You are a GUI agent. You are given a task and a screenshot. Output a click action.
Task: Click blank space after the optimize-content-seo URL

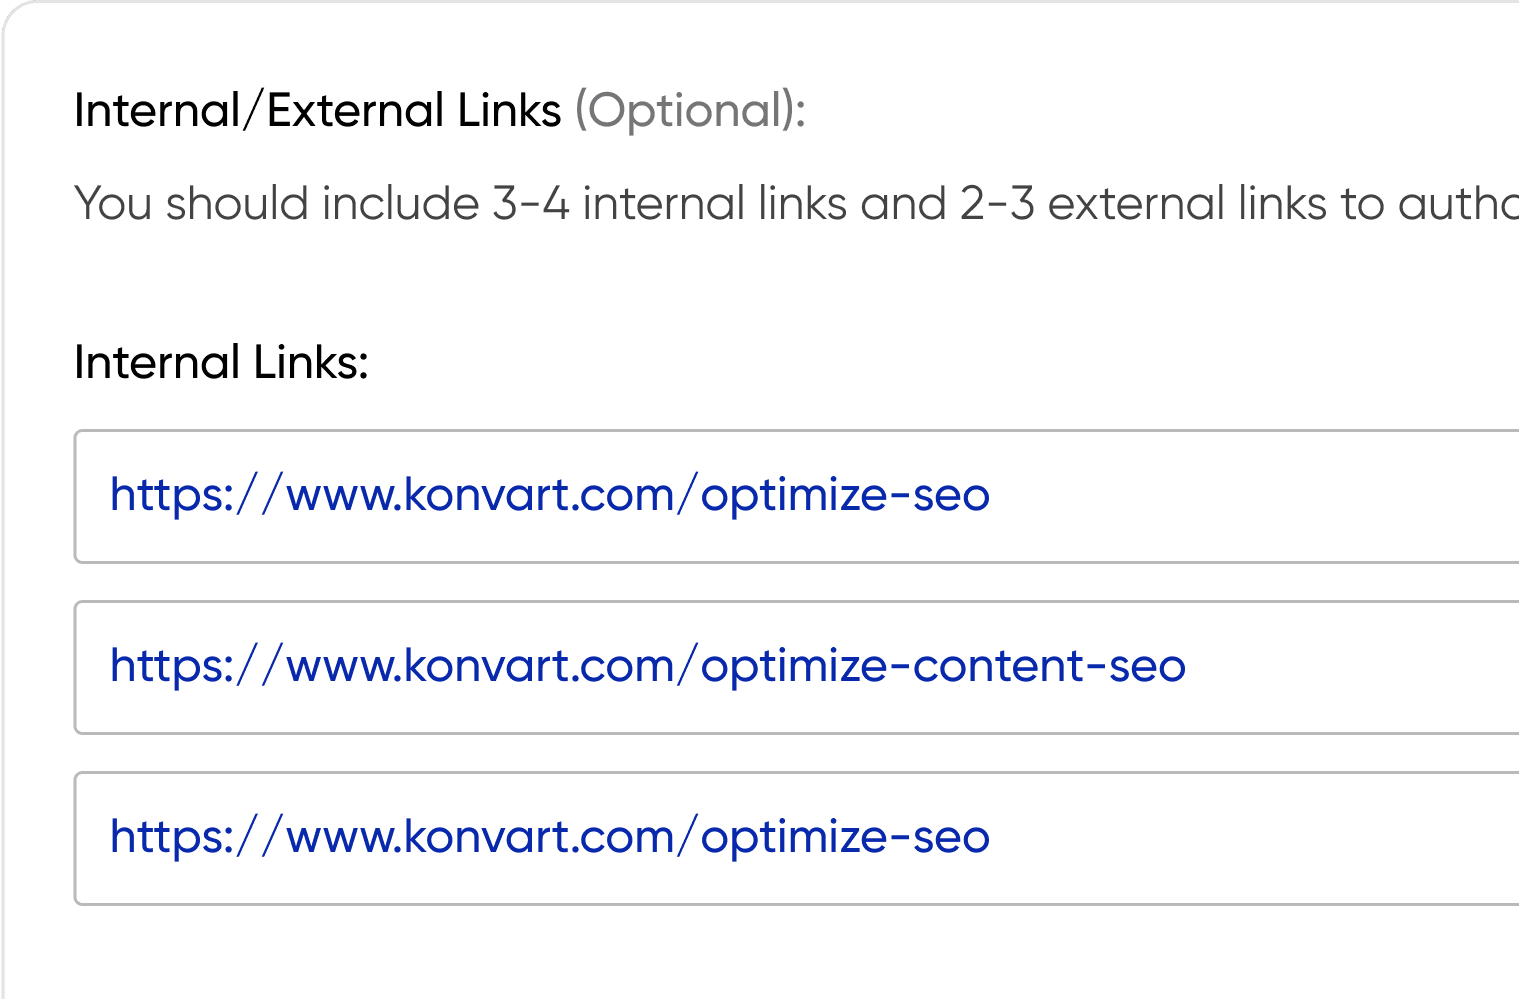coord(1350,668)
